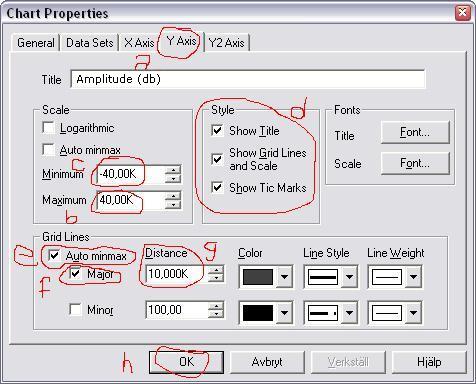This screenshot has width=476, height=384.
Task: Uncheck Show Title option
Action: coord(217,130)
